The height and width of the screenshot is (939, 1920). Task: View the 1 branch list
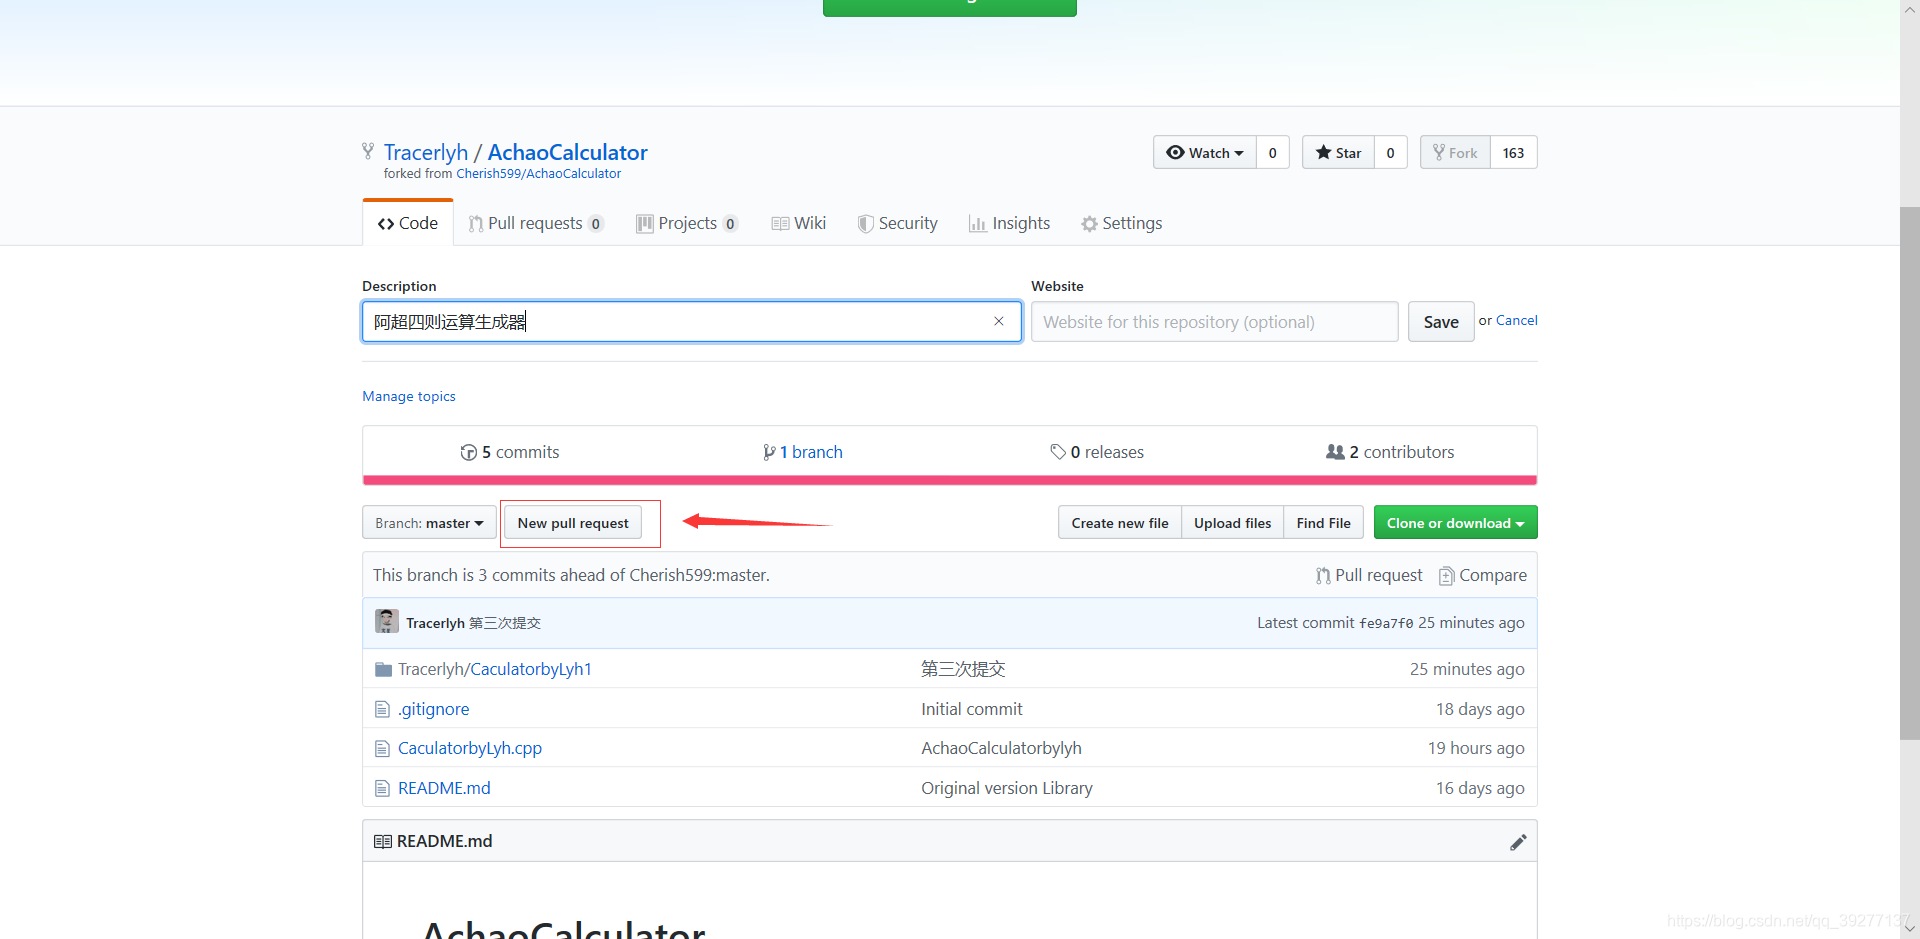coord(803,452)
